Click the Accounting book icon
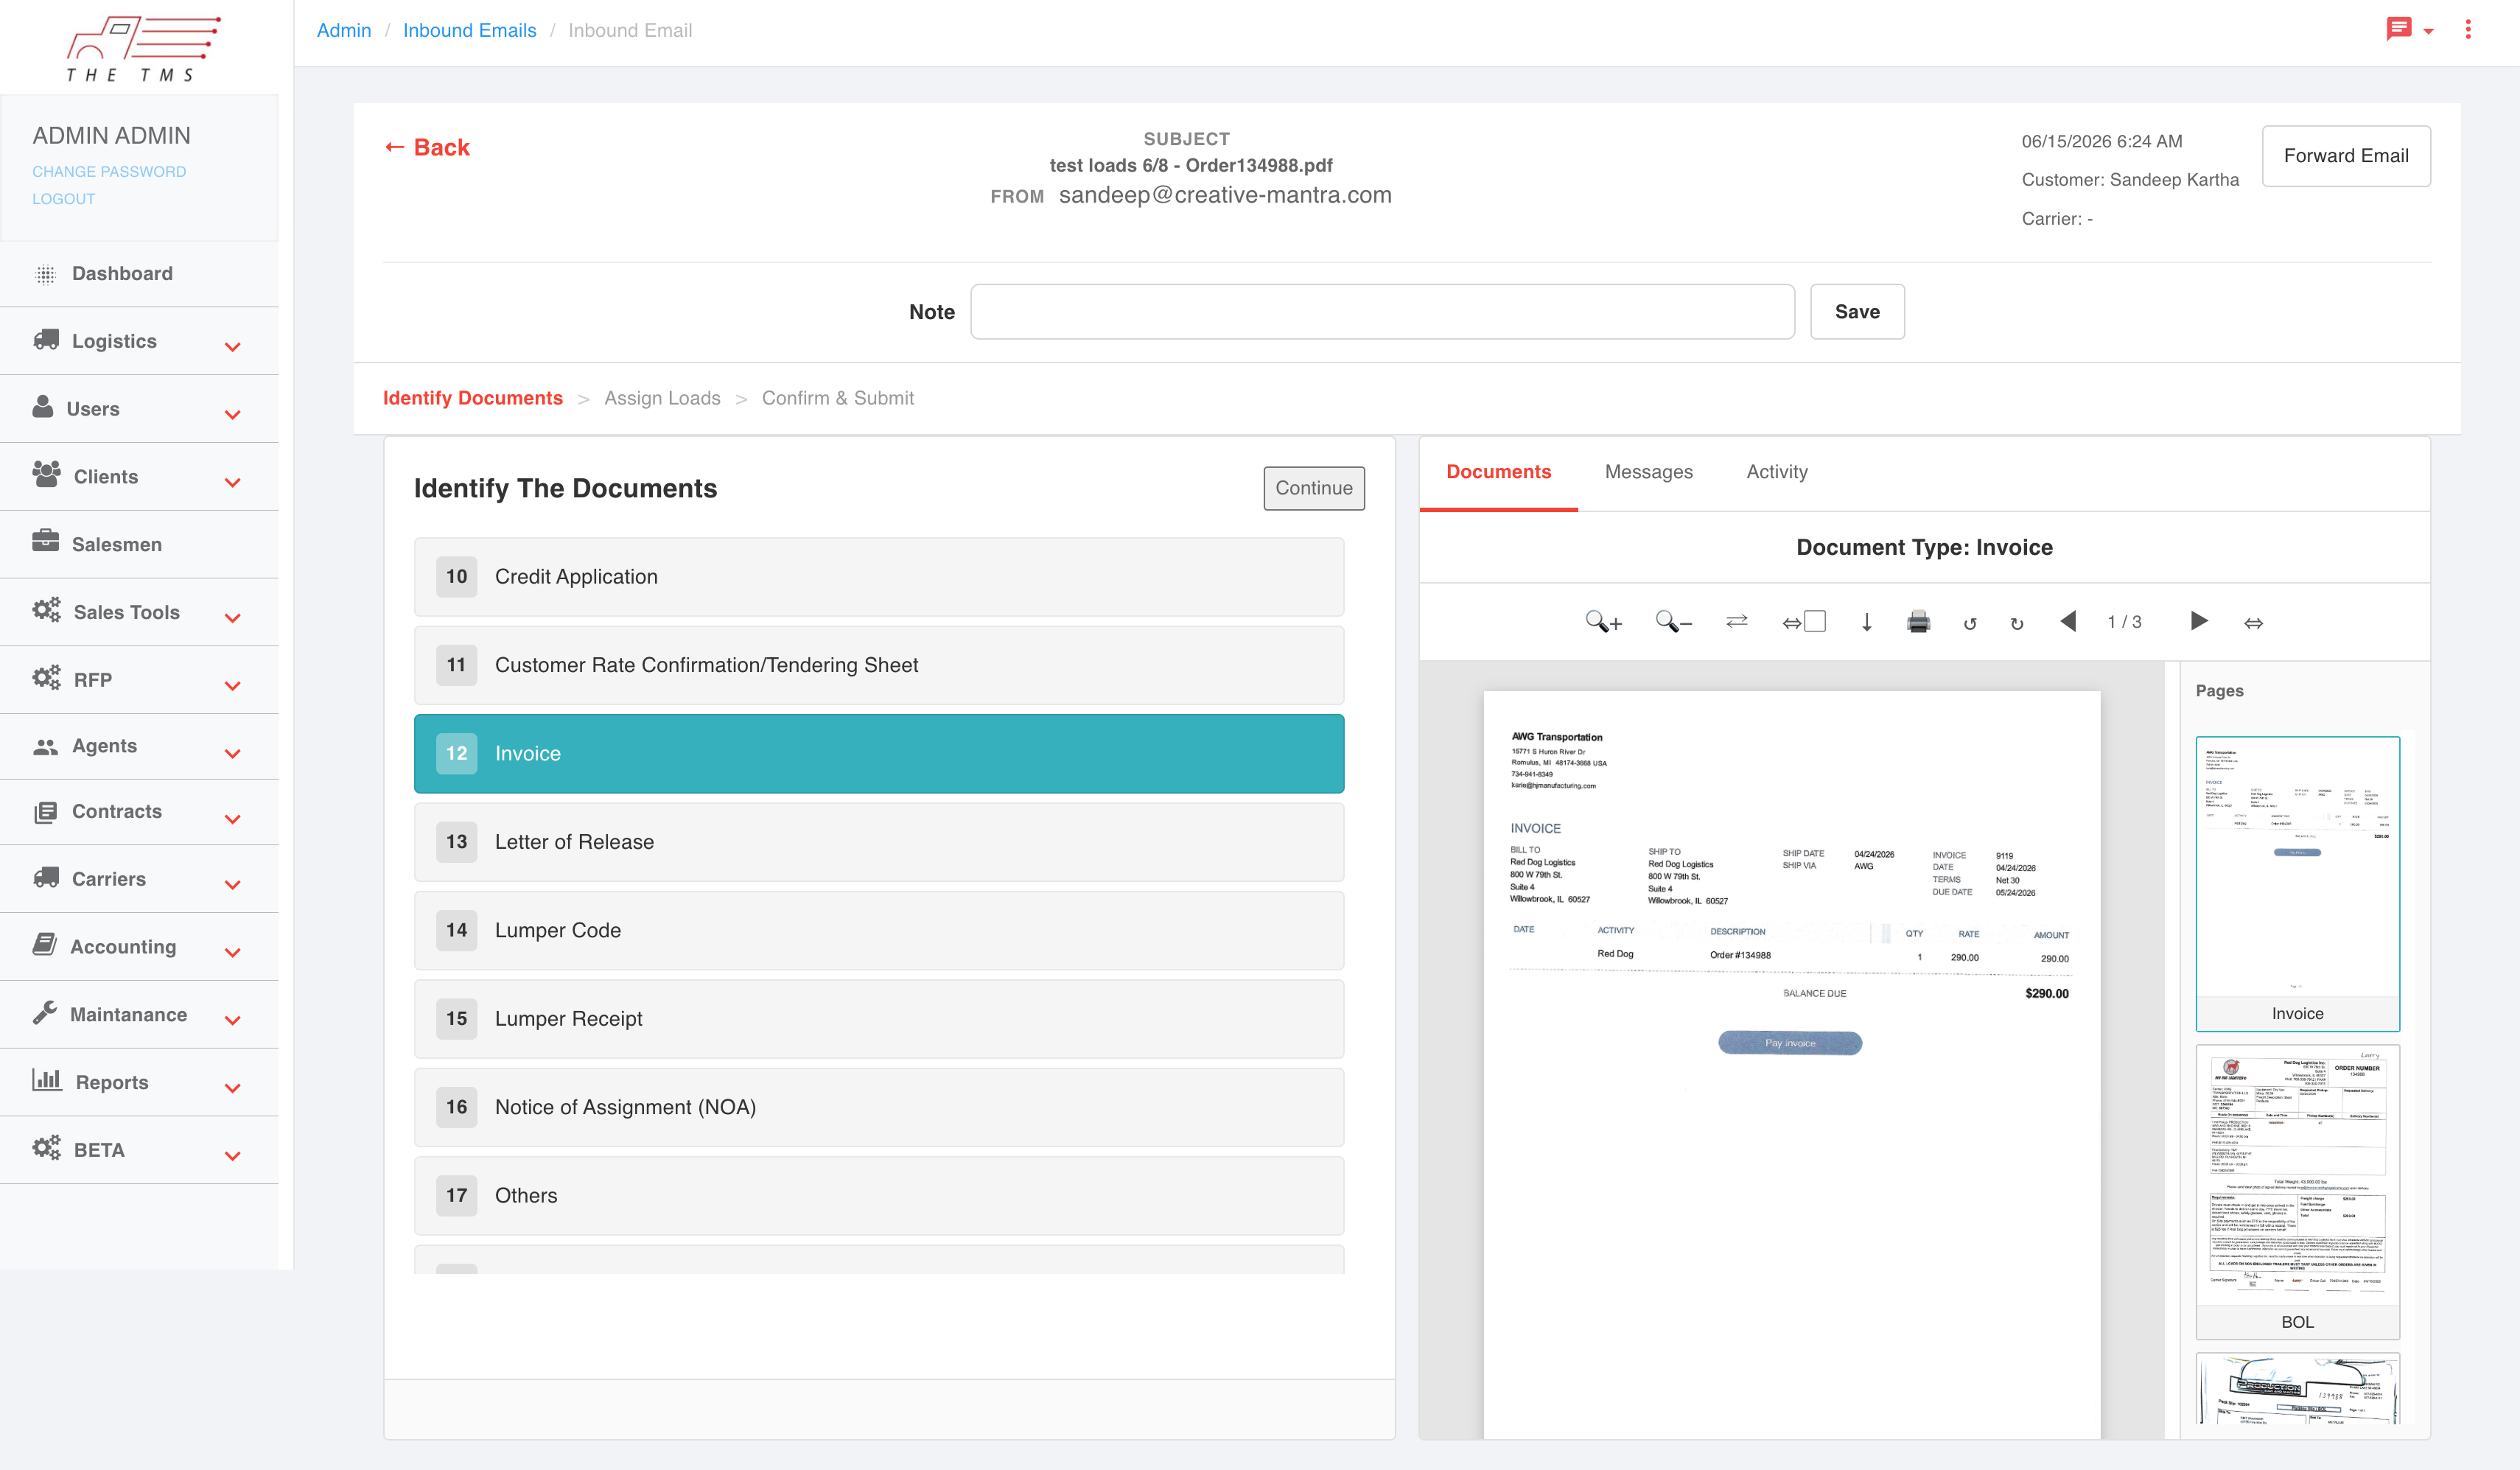 point(45,945)
